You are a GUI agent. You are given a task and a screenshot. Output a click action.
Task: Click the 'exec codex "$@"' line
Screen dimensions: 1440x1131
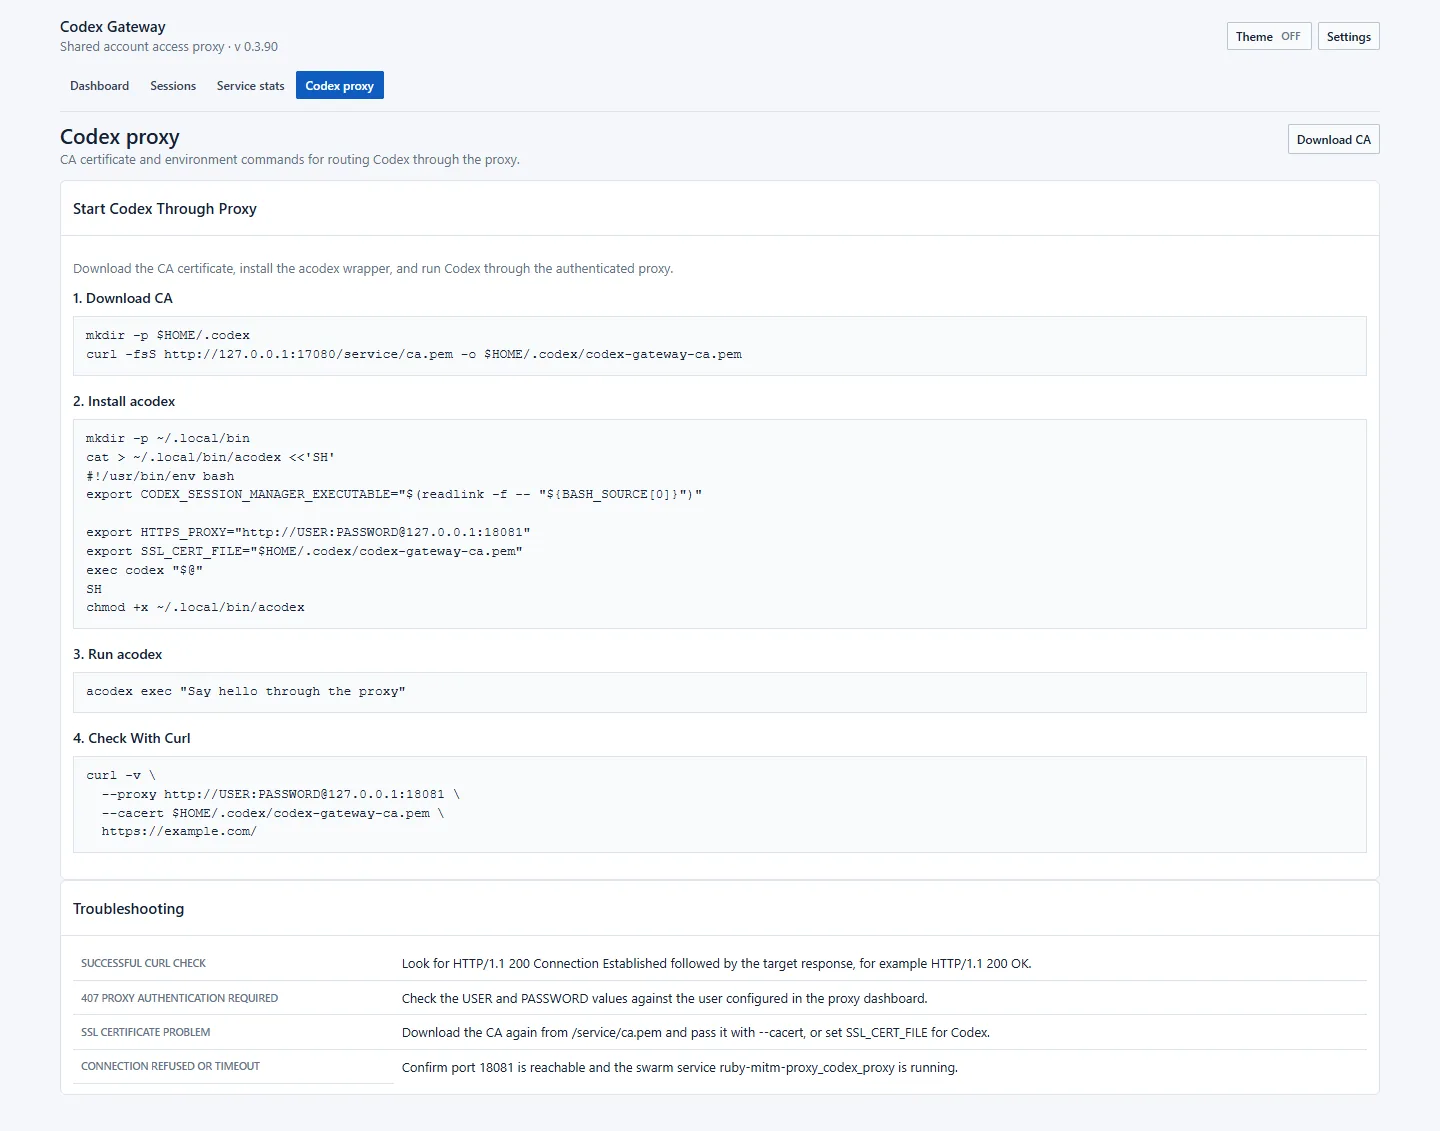[x=144, y=570]
